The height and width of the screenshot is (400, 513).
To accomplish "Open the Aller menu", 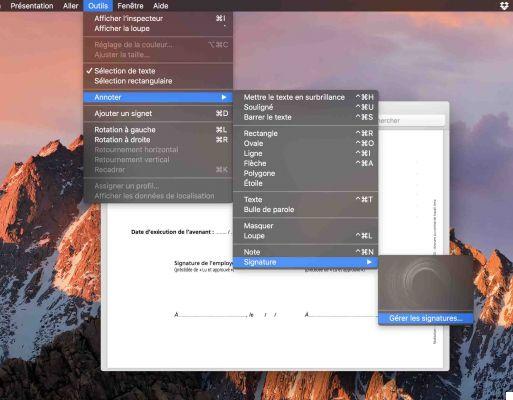I will click(71, 6).
